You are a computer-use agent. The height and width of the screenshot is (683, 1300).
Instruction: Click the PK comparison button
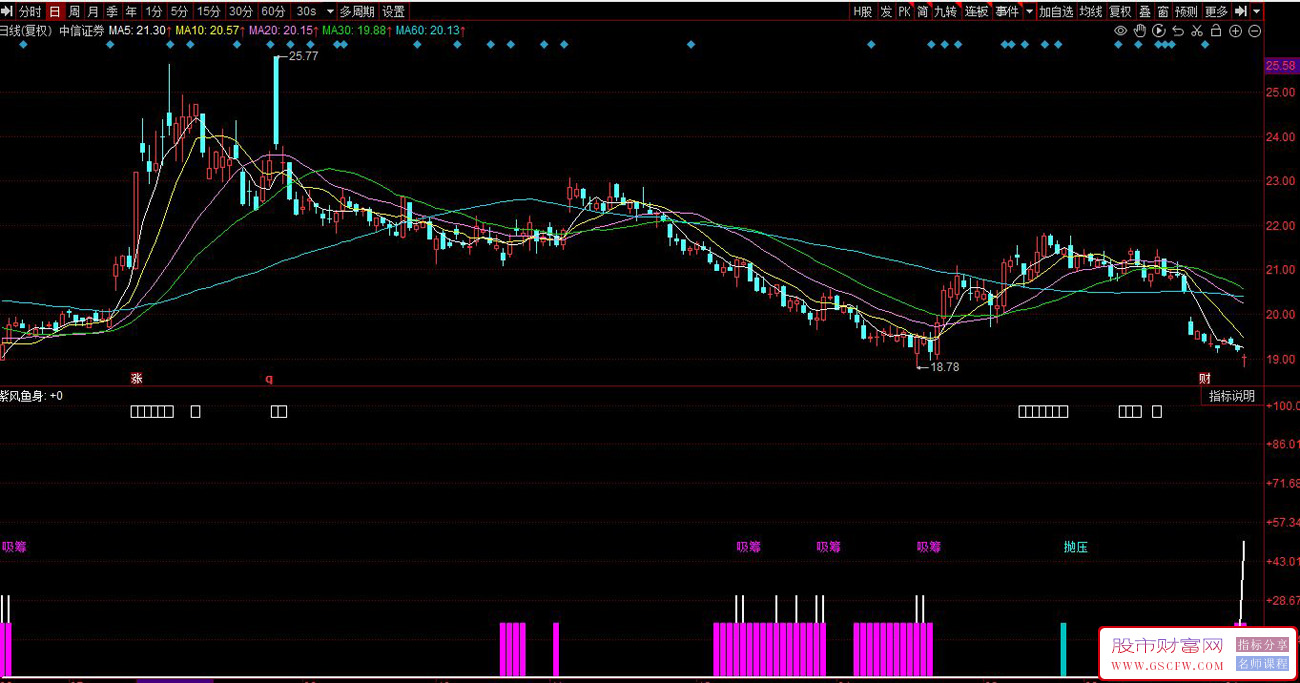(904, 11)
